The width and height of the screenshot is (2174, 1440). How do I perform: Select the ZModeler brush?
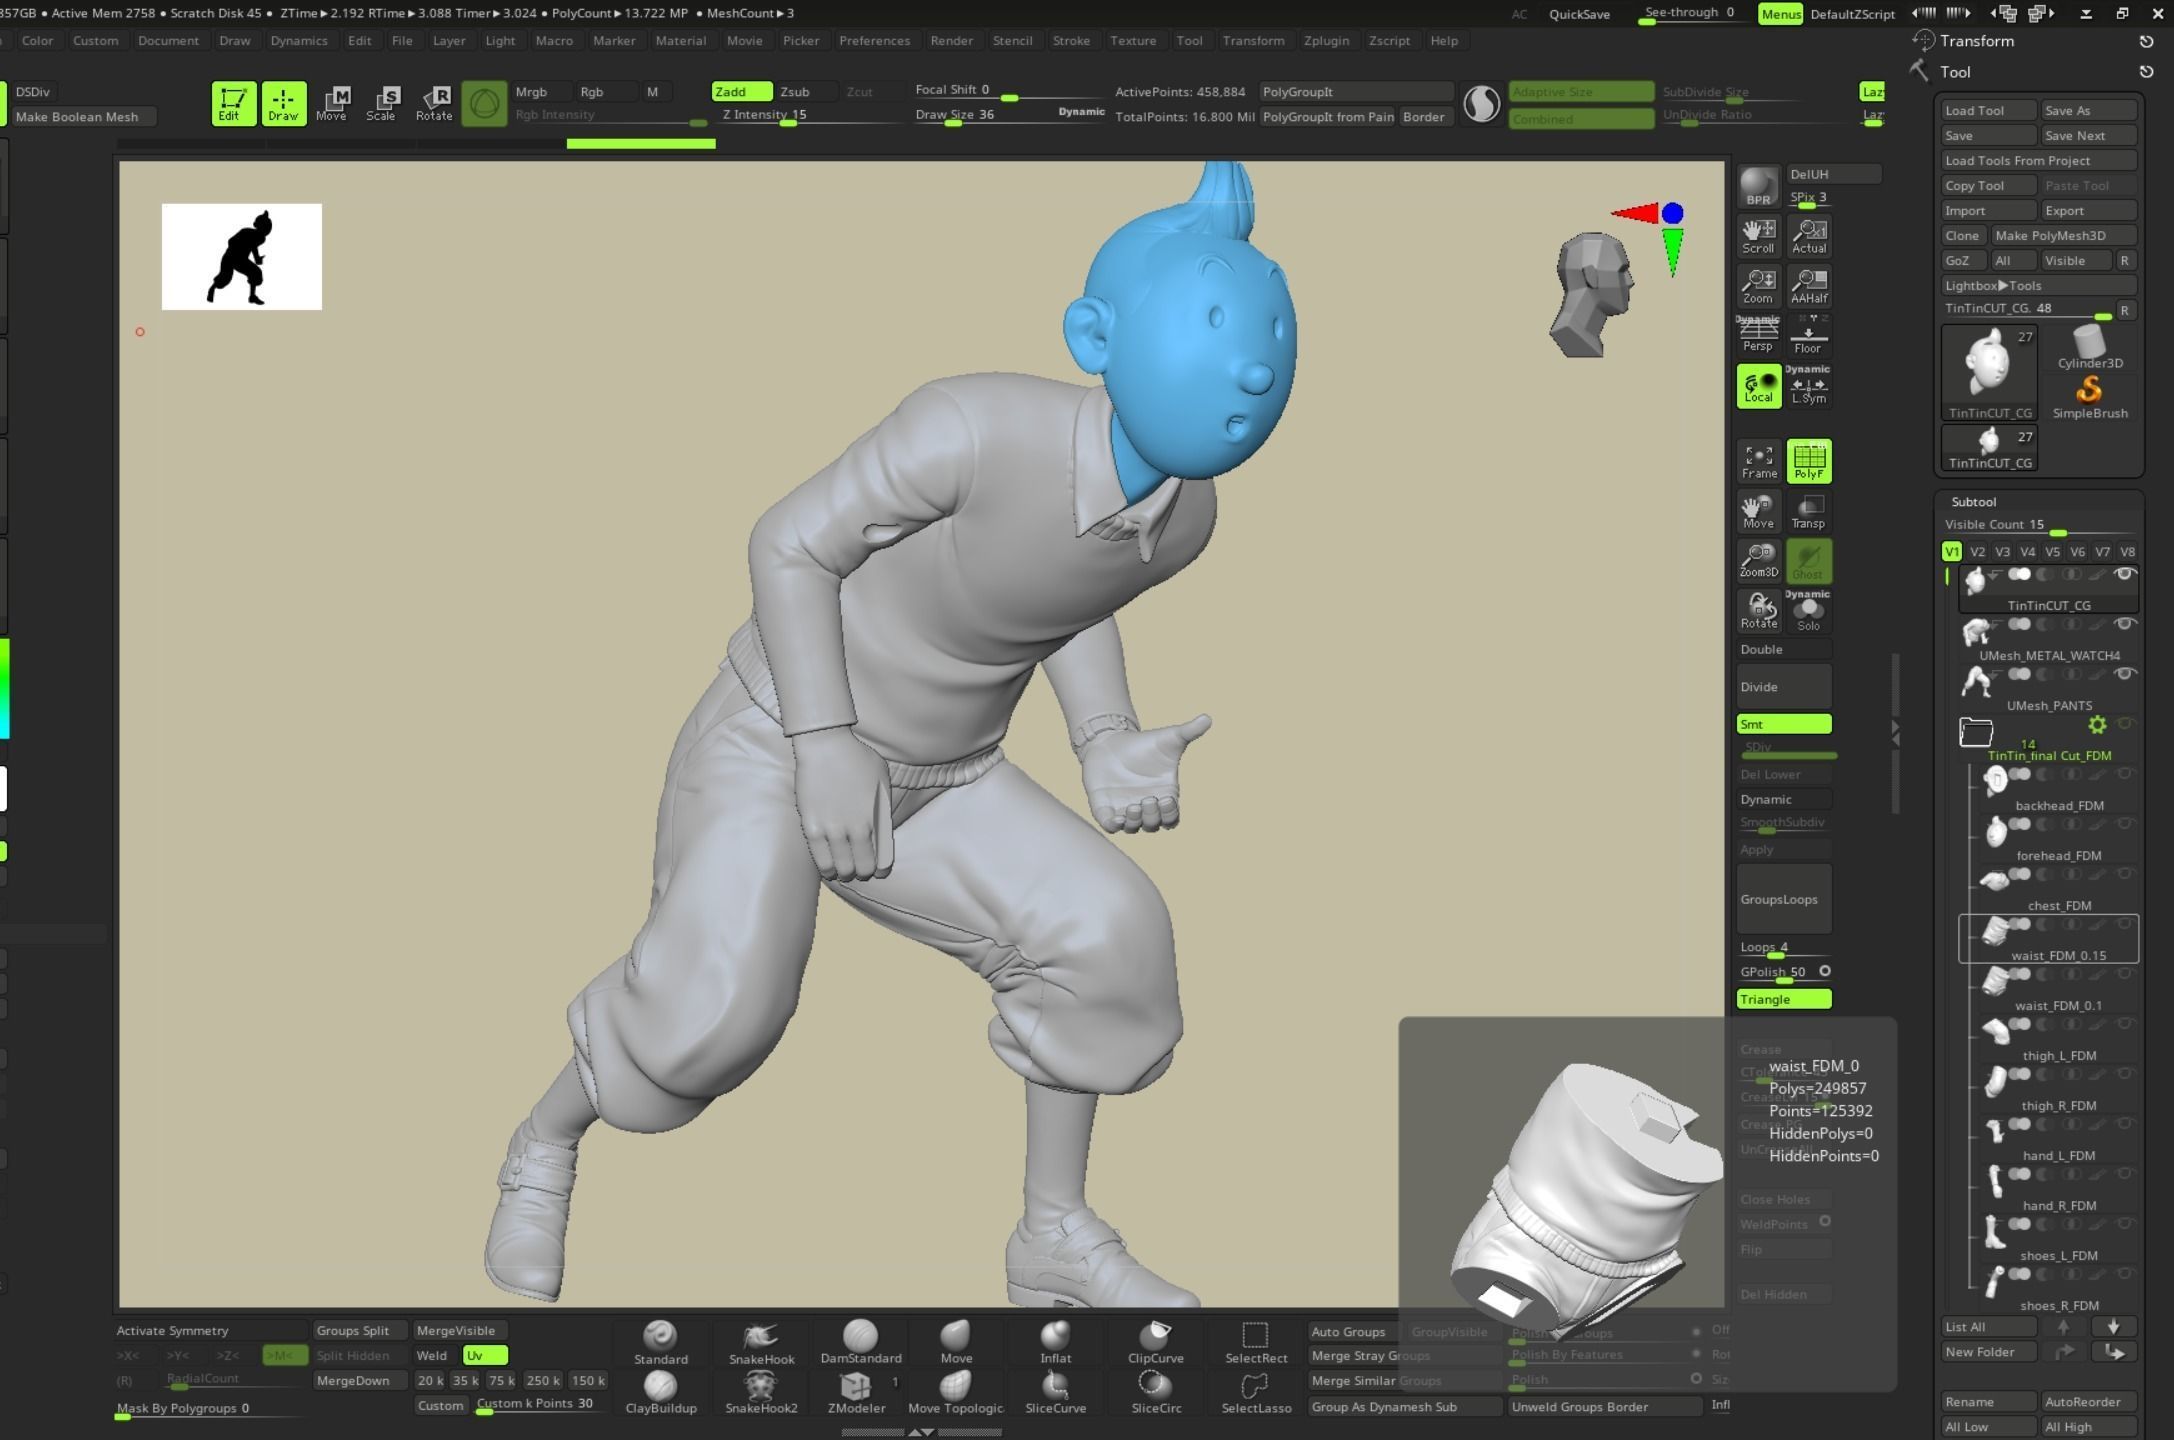coord(856,1392)
